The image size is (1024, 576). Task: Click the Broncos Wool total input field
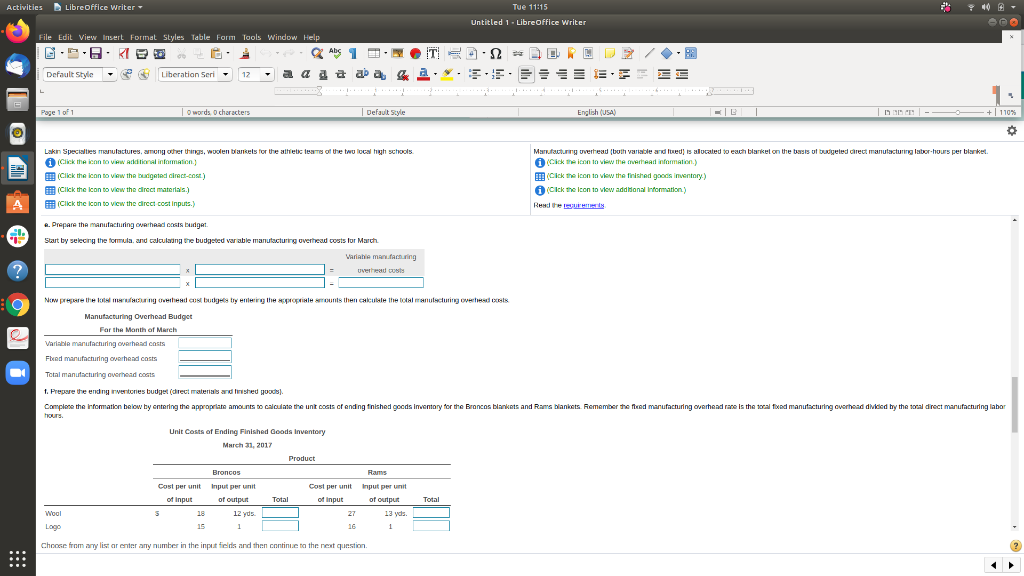coord(279,512)
